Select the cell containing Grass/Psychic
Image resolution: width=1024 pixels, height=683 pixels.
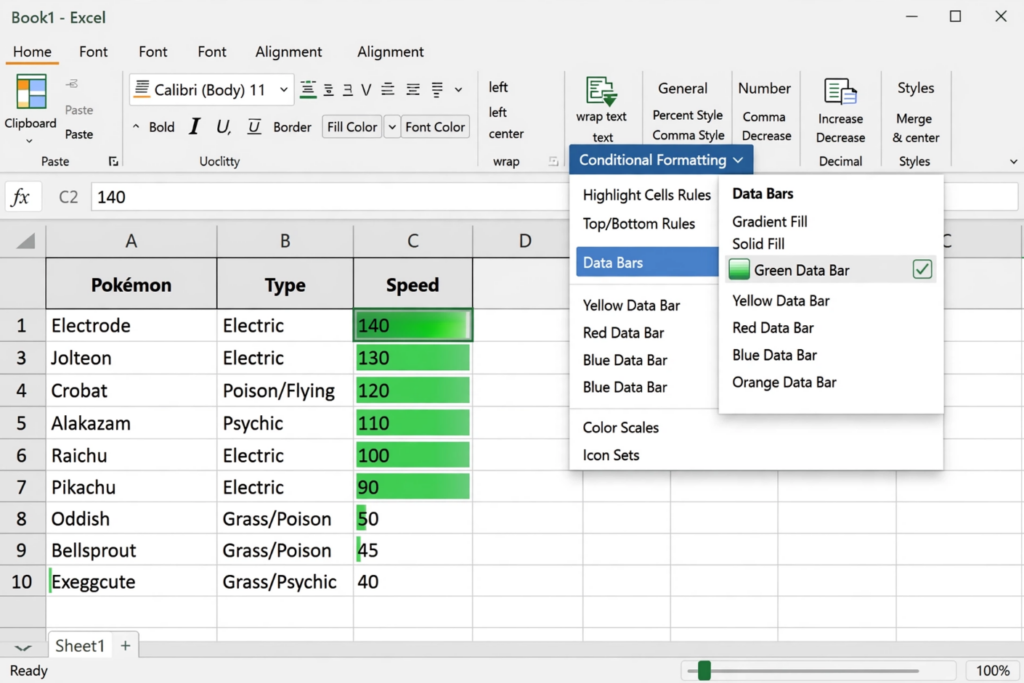[x=285, y=581]
